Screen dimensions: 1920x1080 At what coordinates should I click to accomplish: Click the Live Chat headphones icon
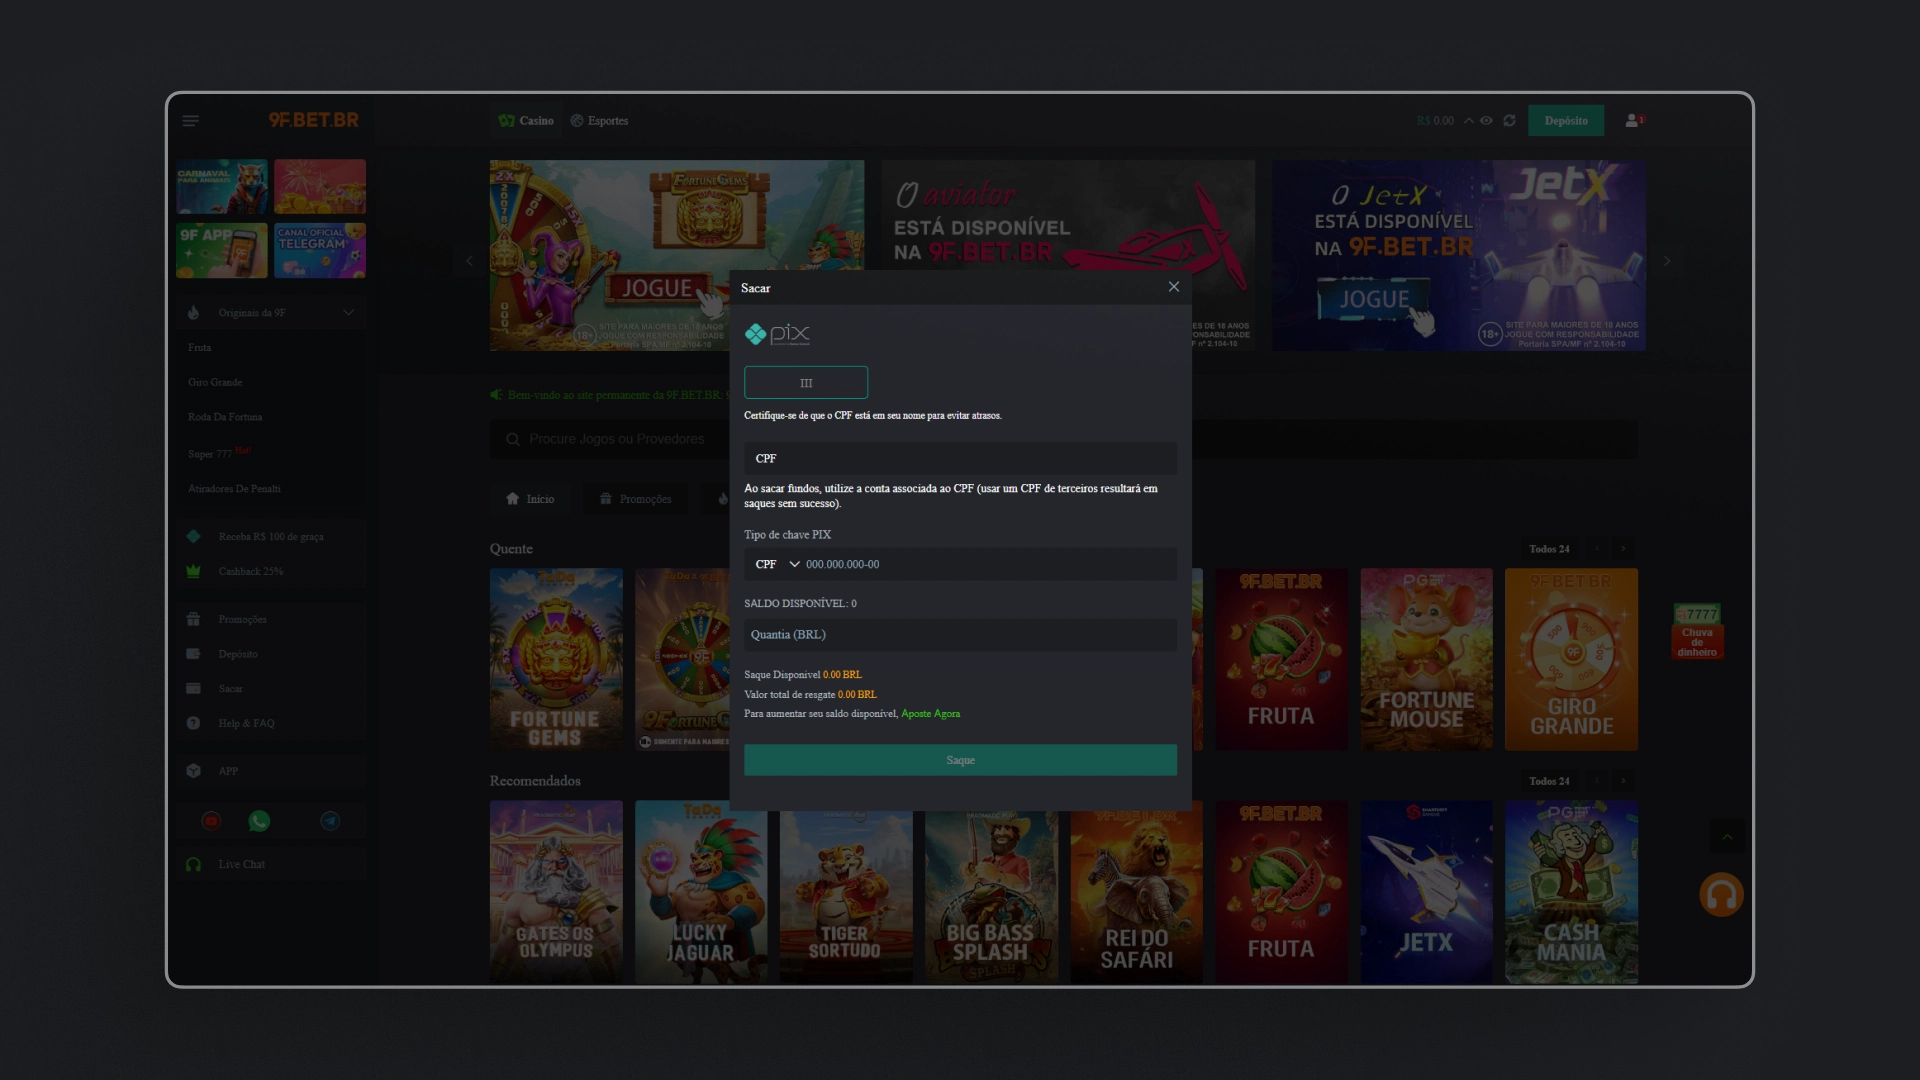coord(194,865)
